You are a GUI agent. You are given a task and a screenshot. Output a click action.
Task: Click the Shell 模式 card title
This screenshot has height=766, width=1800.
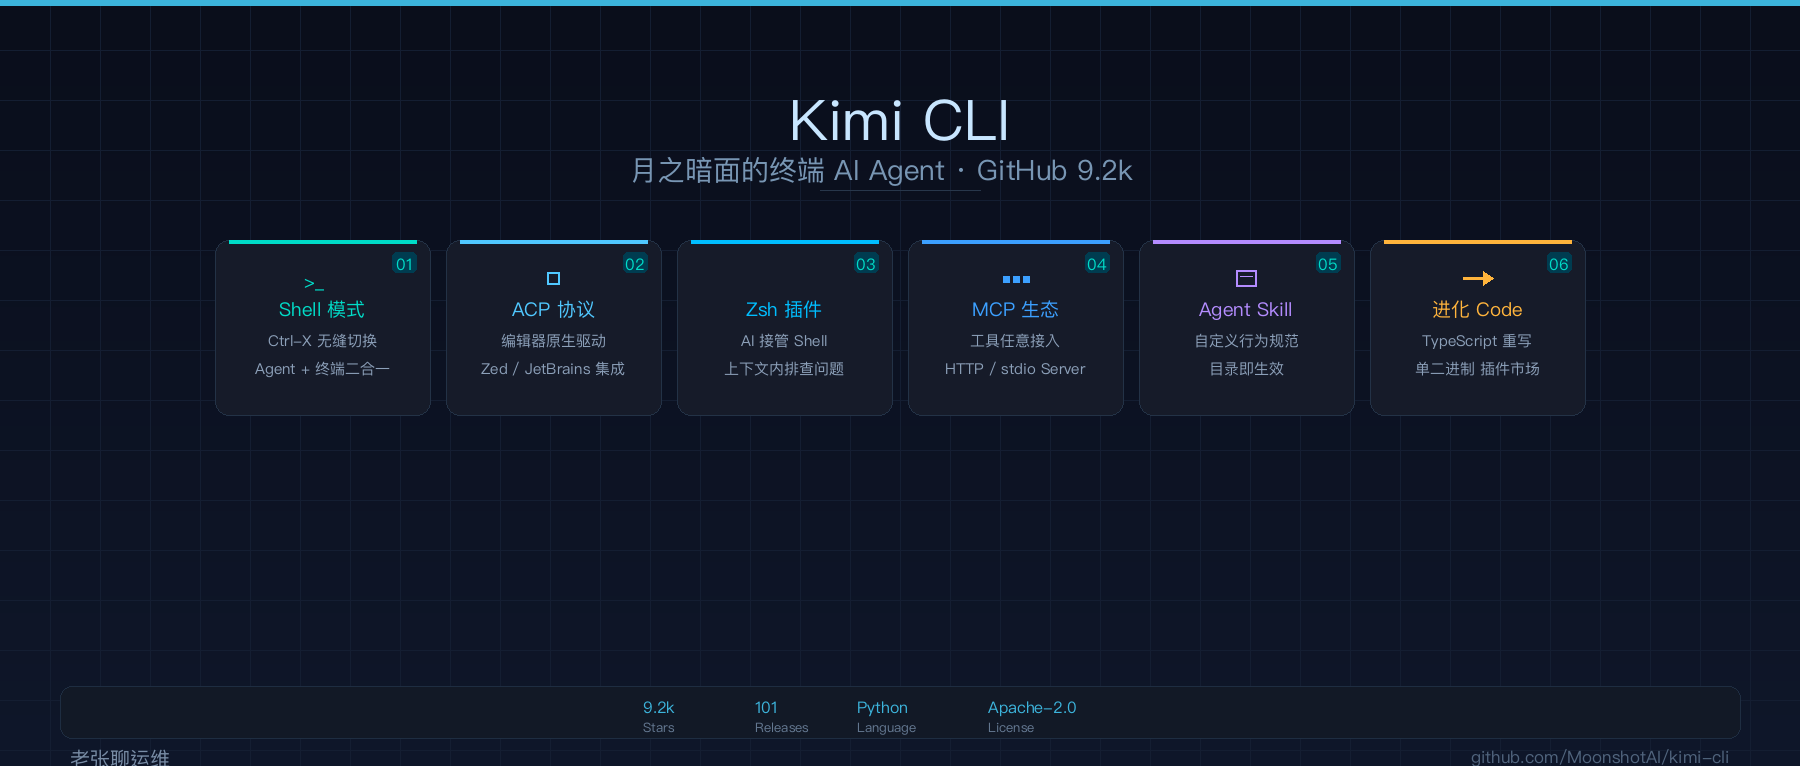pos(322,310)
